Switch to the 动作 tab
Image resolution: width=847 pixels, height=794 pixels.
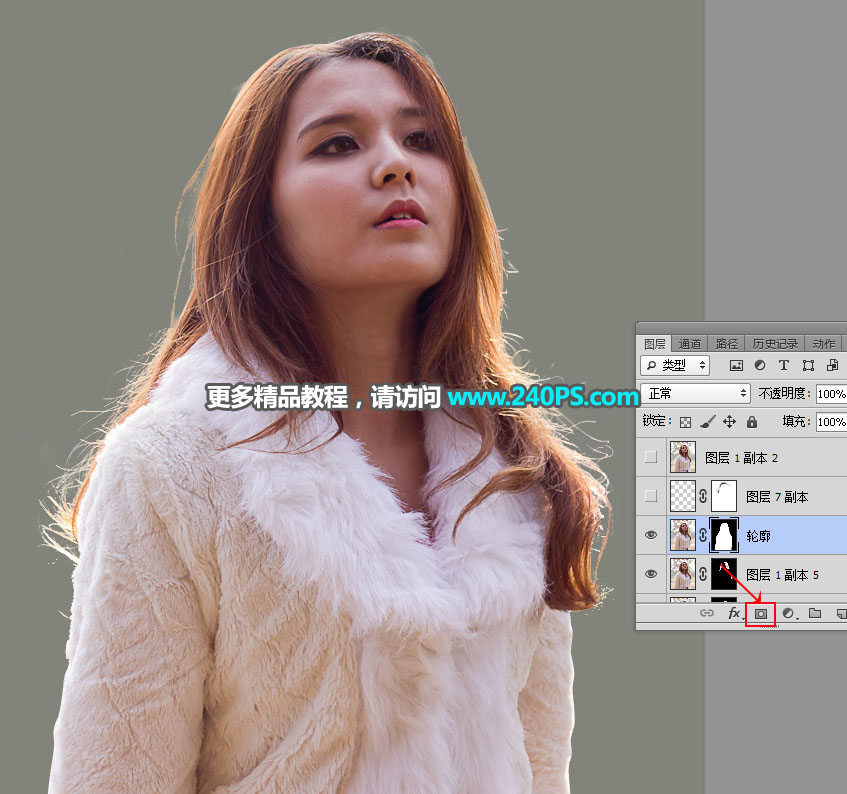824,344
